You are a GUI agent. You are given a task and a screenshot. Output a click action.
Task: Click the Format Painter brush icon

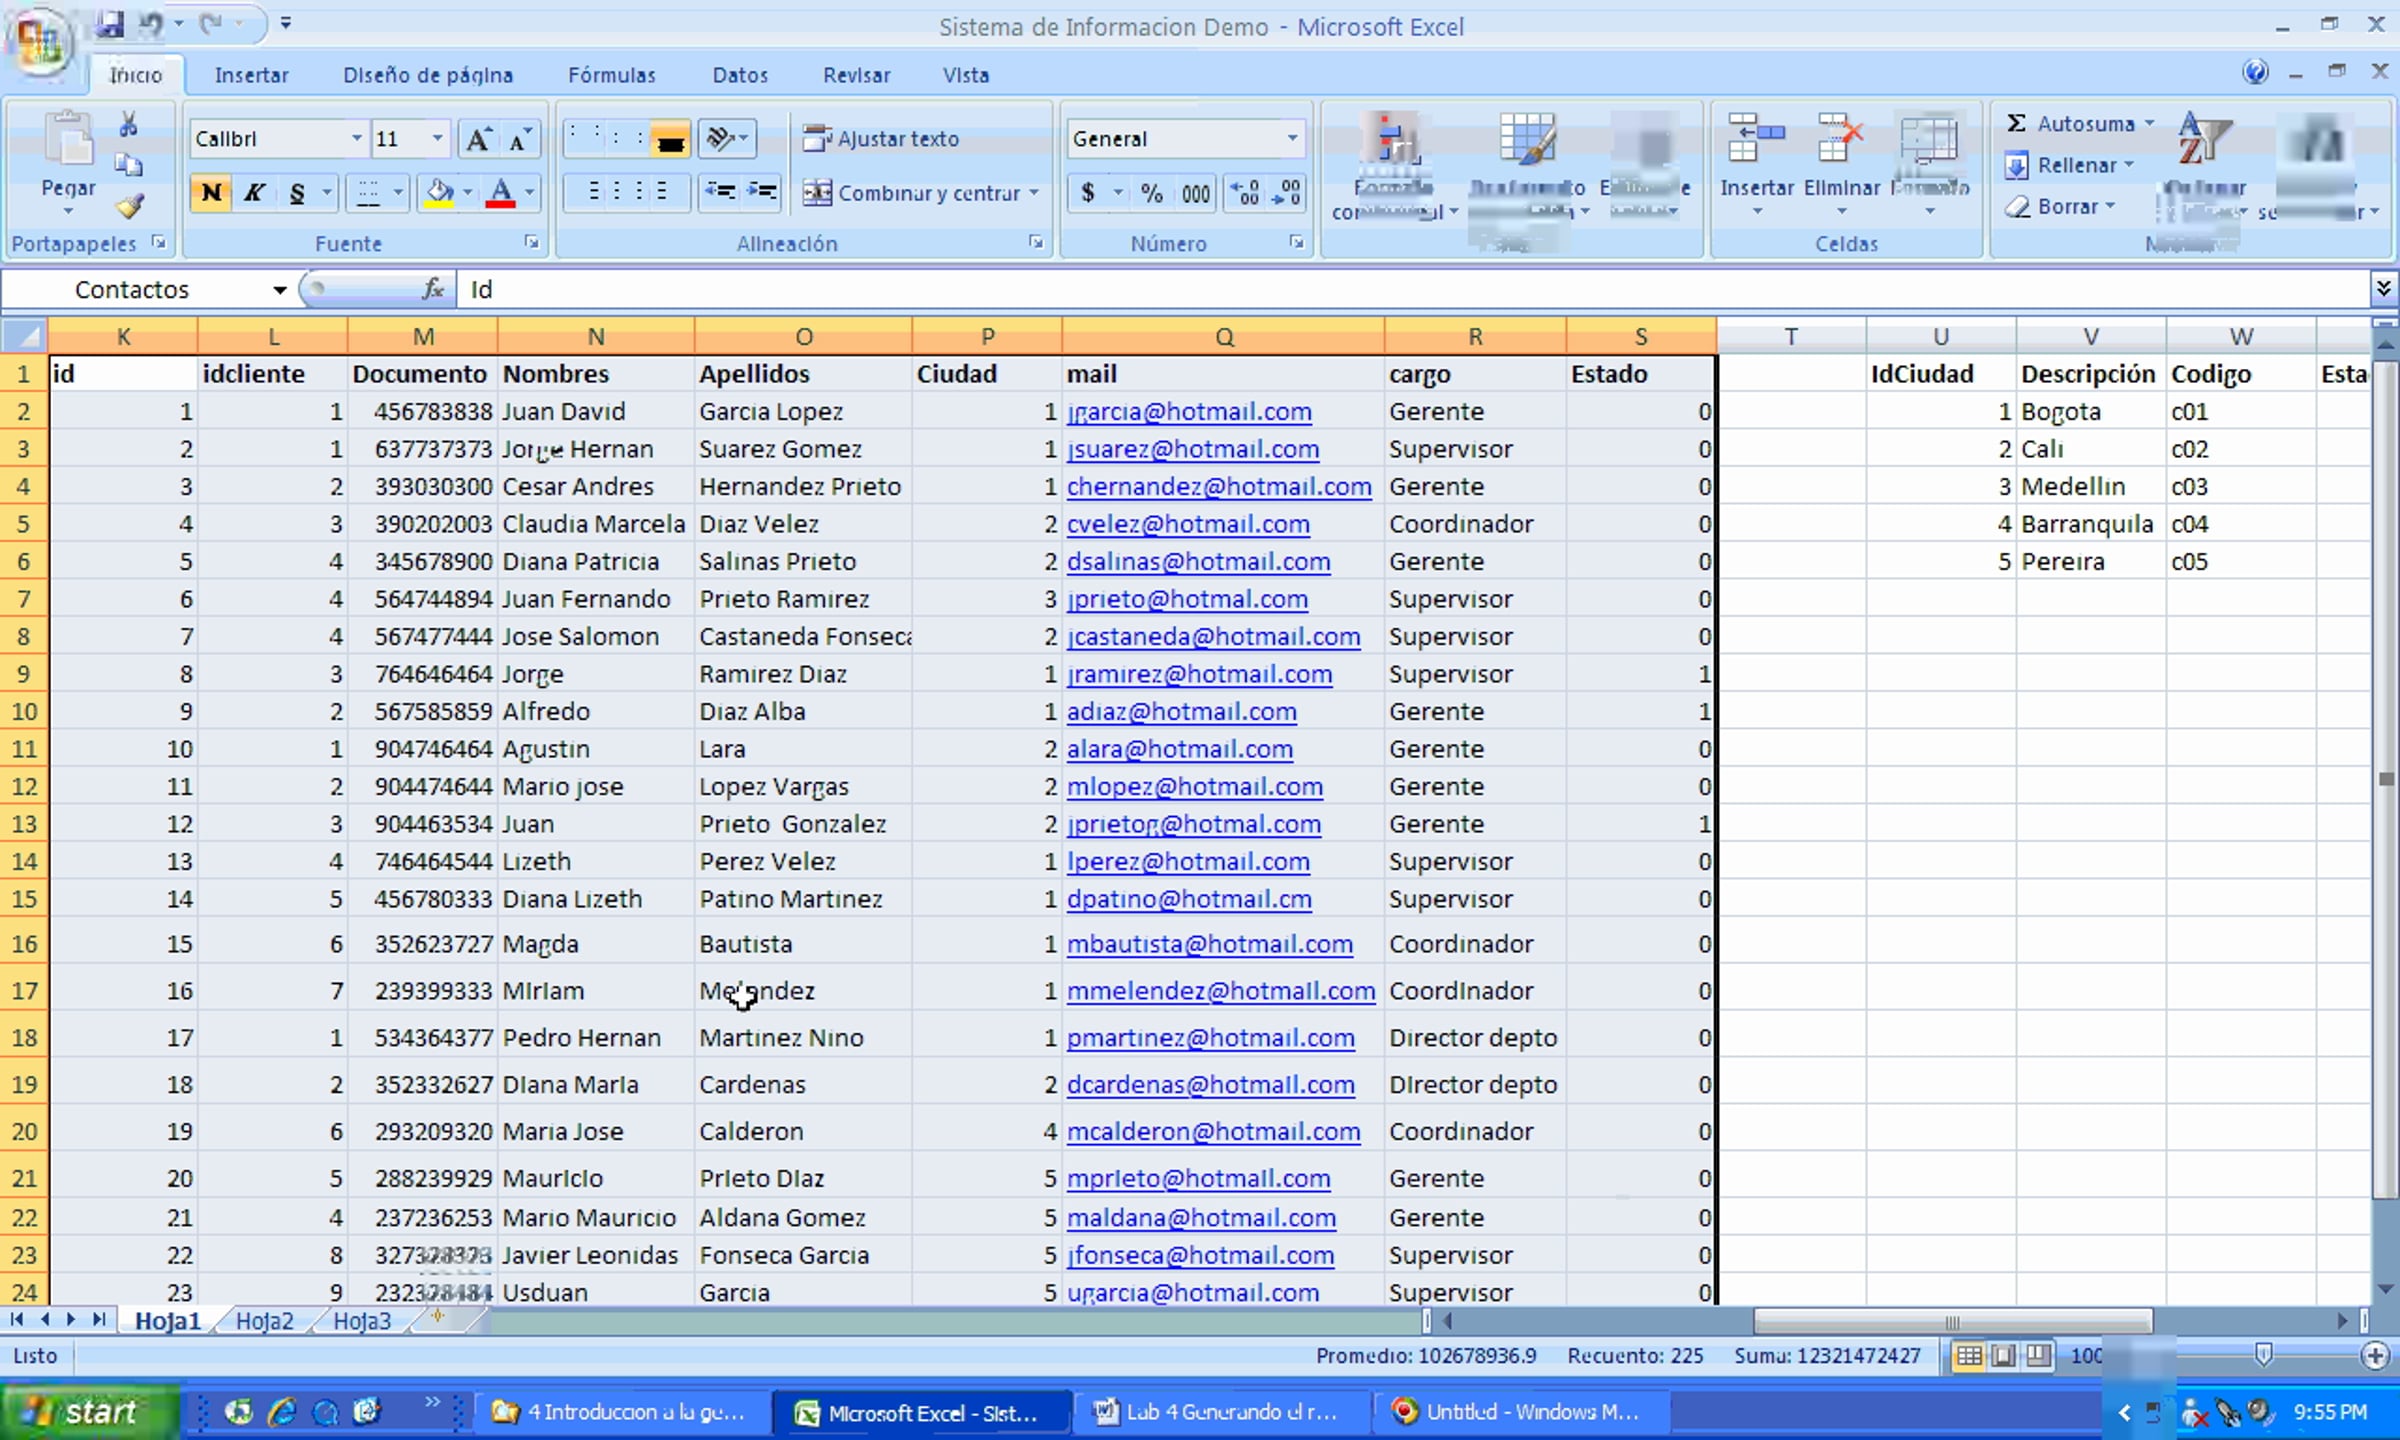(130, 207)
